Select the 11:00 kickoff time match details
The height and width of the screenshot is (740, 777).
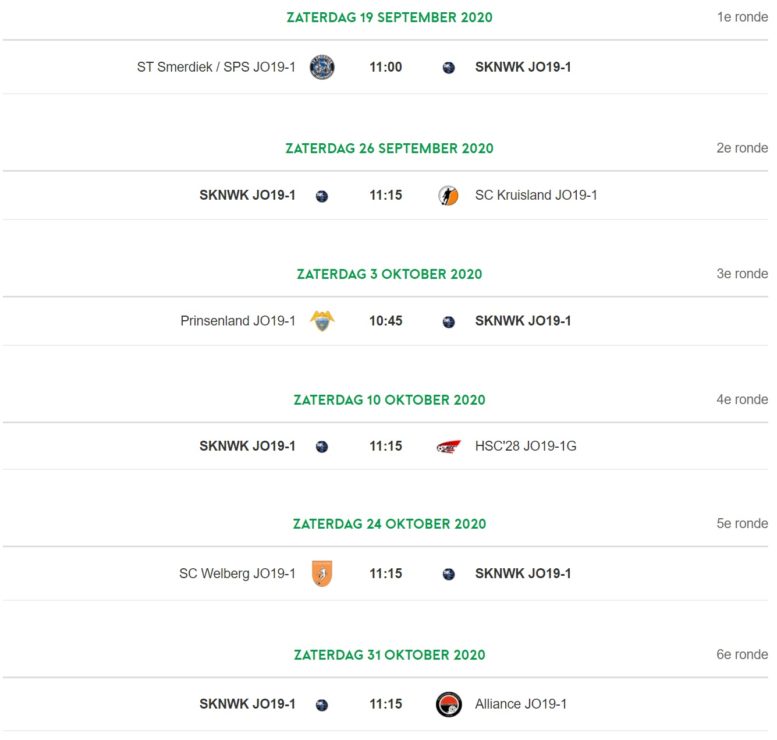(x=386, y=67)
